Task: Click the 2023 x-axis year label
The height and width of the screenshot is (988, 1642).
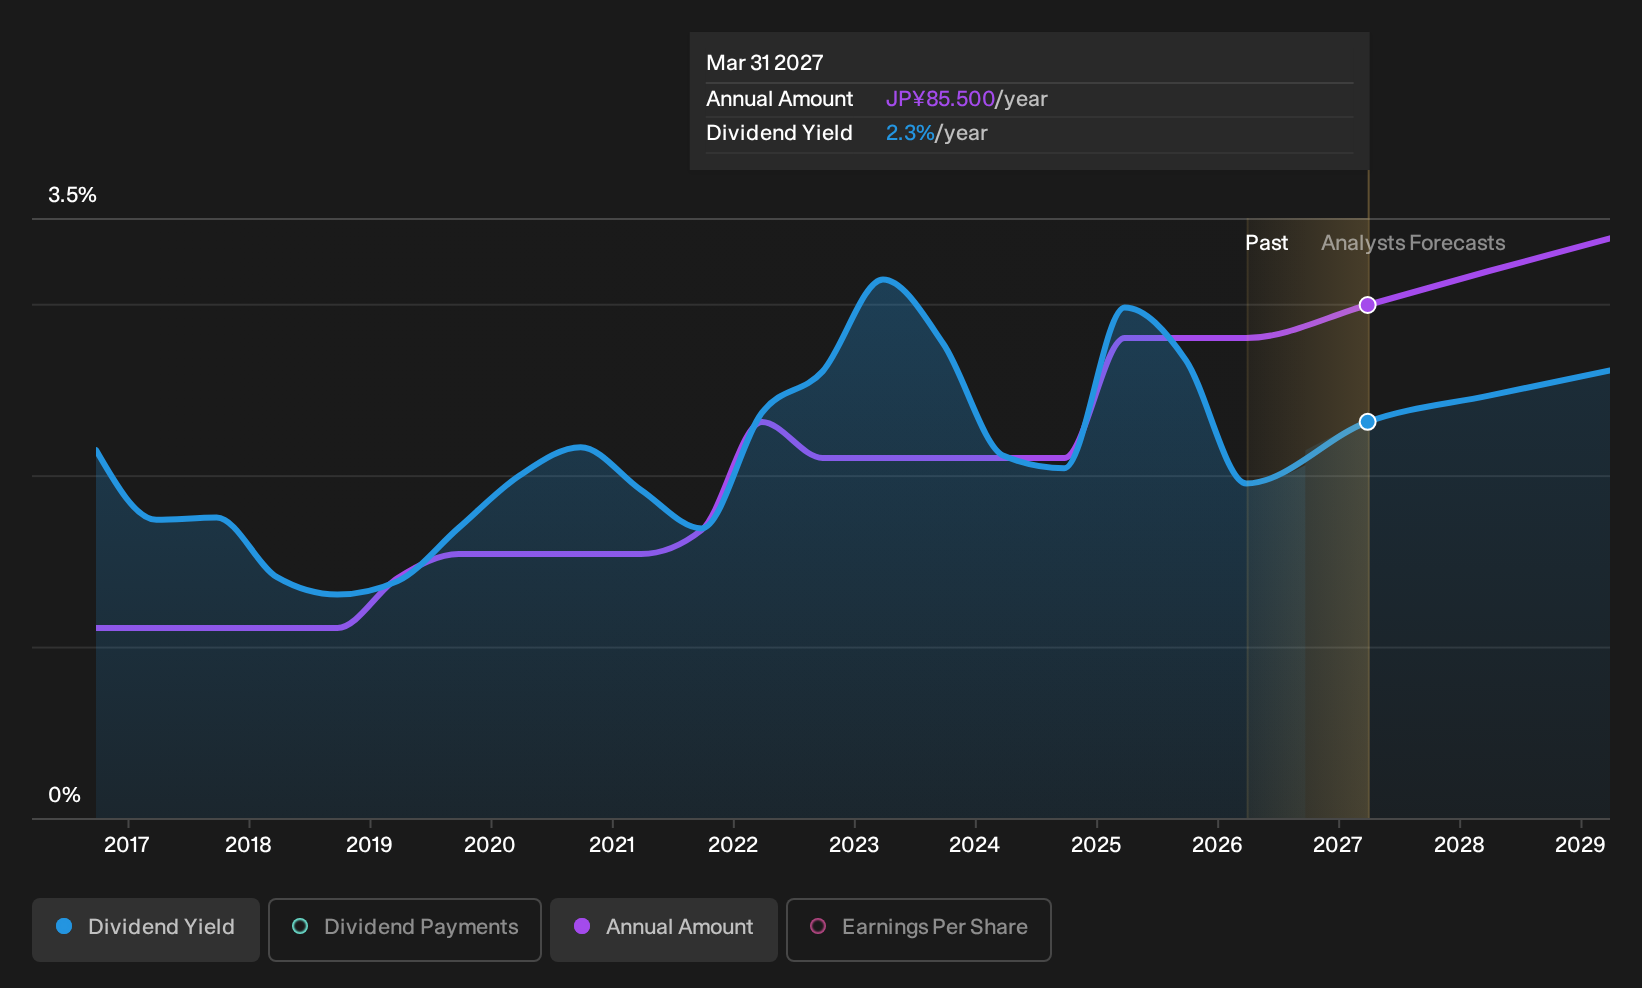Action: coord(854,845)
